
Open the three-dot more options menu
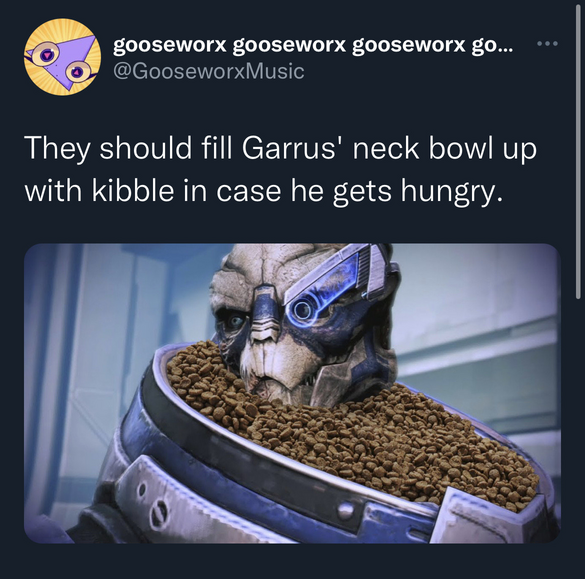click(x=547, y=44)
